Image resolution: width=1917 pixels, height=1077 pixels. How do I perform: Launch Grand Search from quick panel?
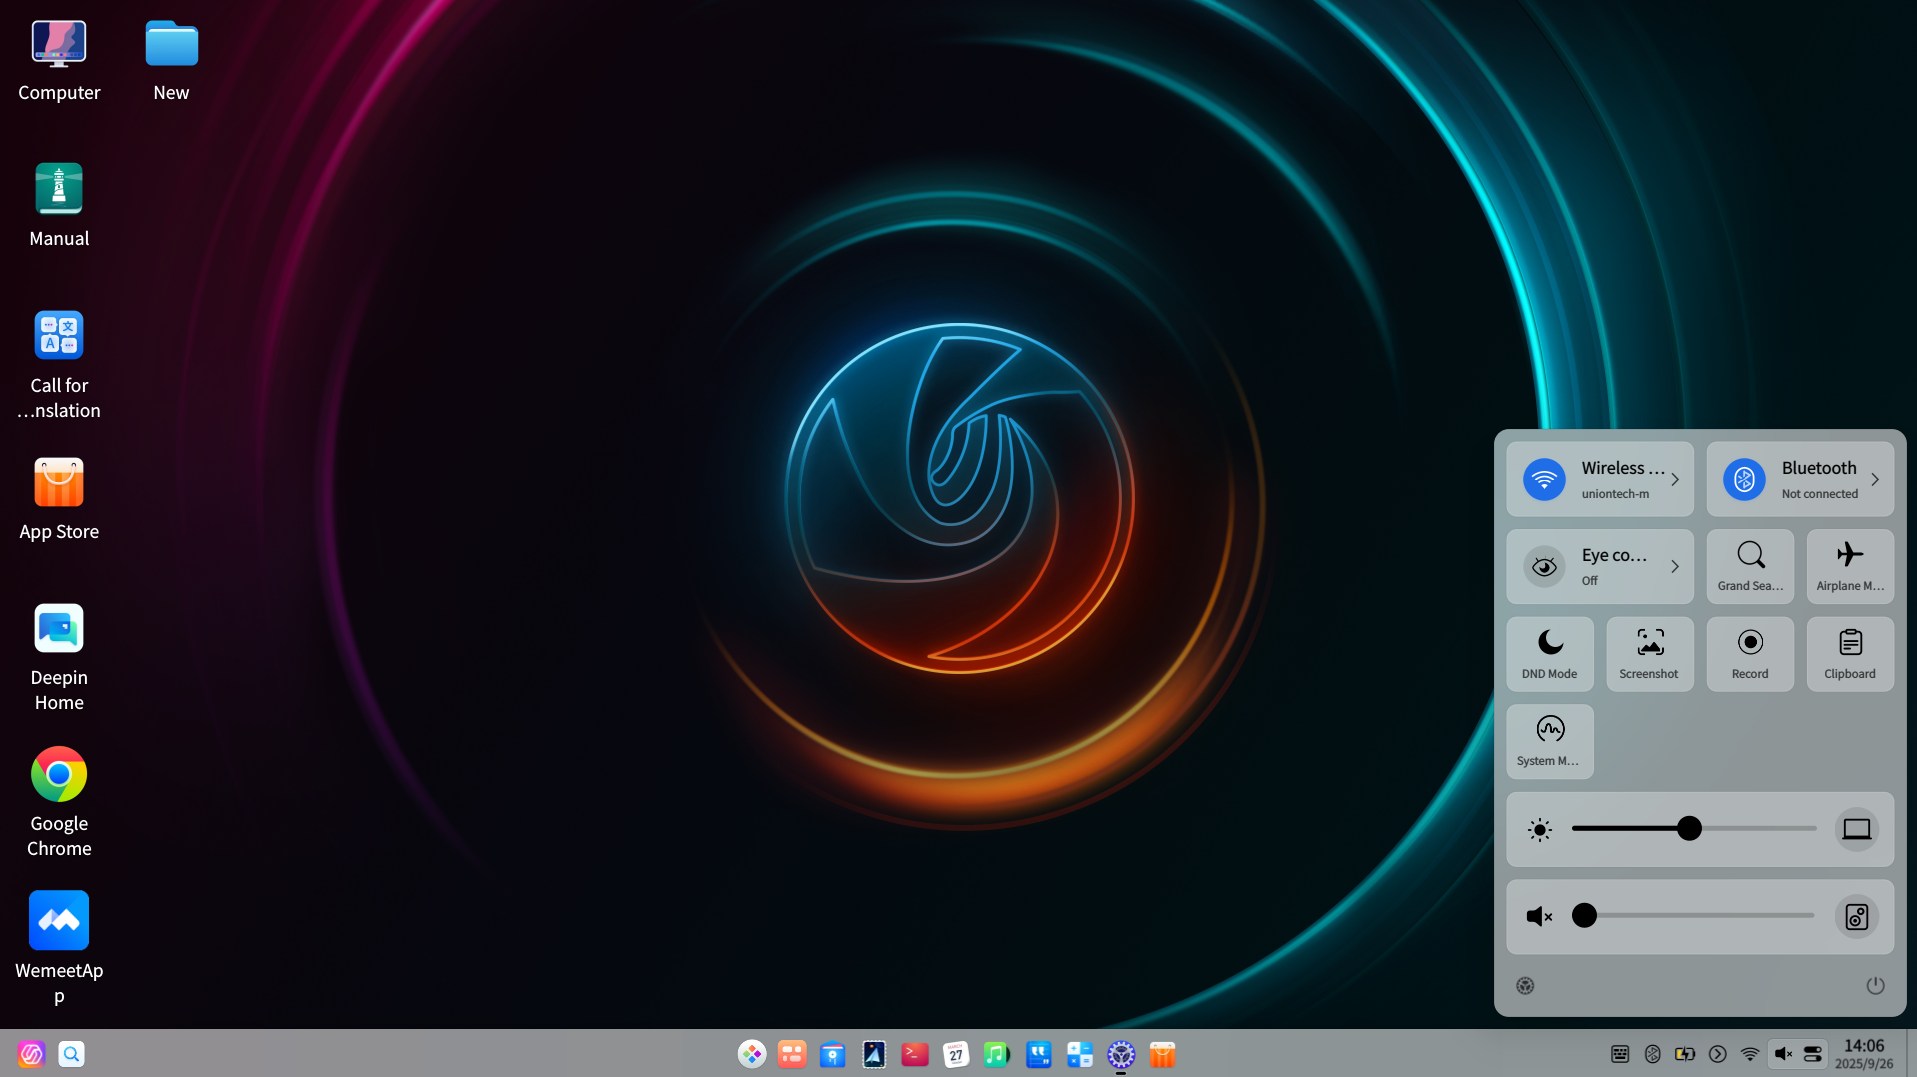(x=1749, y=566)
